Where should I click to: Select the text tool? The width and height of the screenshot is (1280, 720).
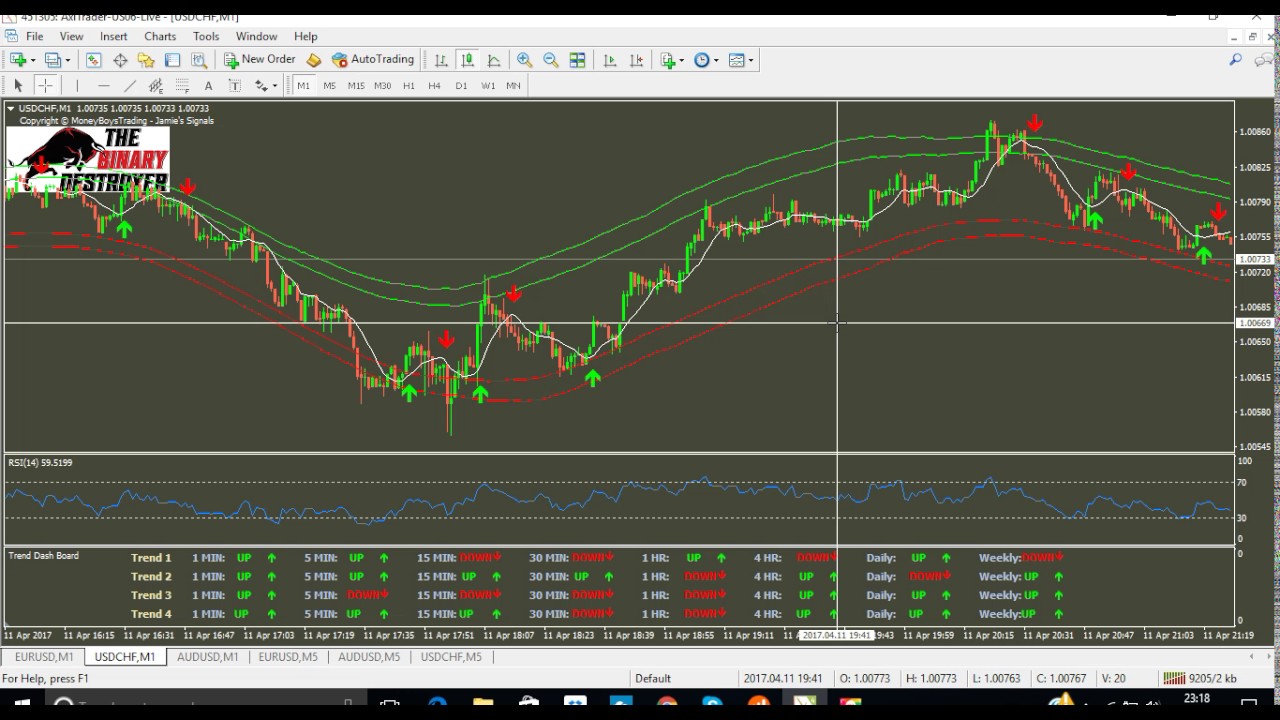[208, 86]
